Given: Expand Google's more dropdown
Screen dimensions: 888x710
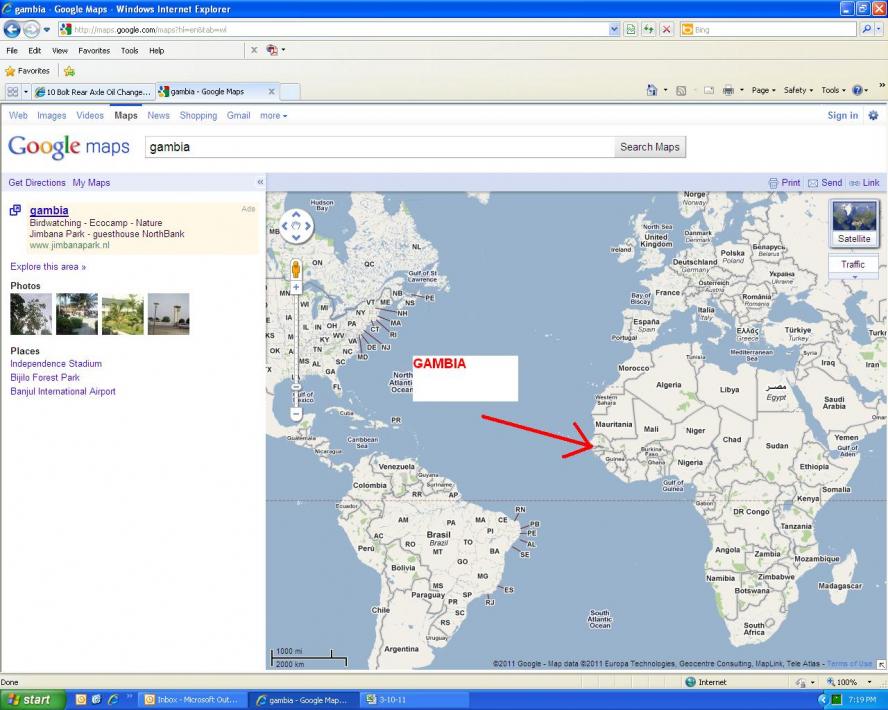Looking at the screenshot, I should (x=274, y=116).
